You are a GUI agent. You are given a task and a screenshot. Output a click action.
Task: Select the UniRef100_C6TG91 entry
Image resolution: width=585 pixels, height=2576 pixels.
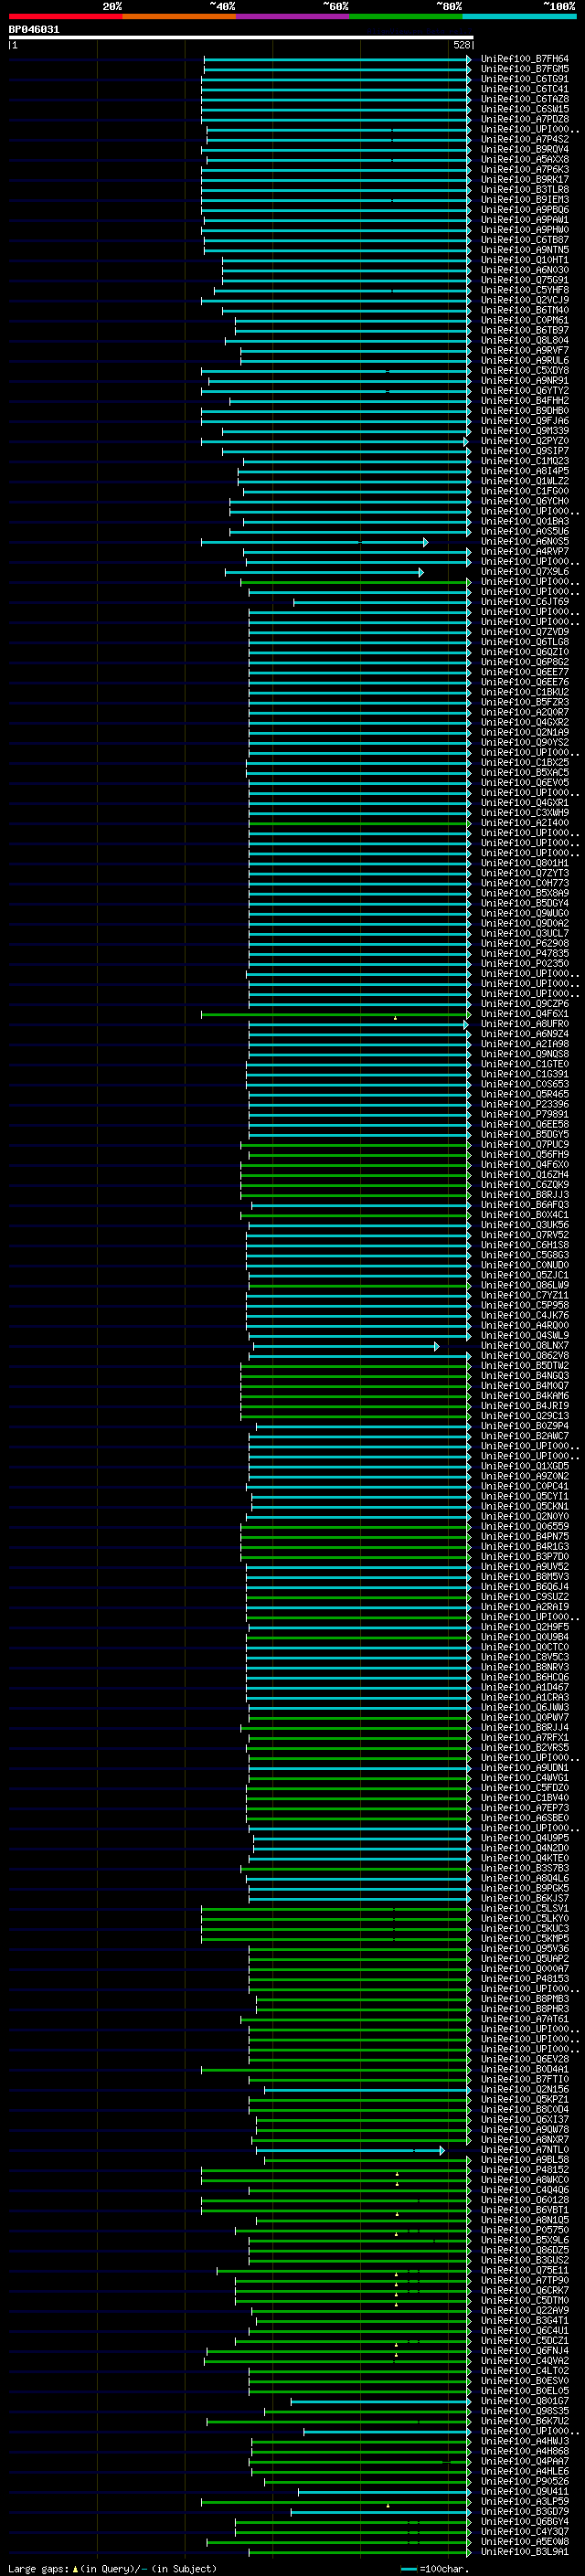pyautogui.click(x=524, y=79)
